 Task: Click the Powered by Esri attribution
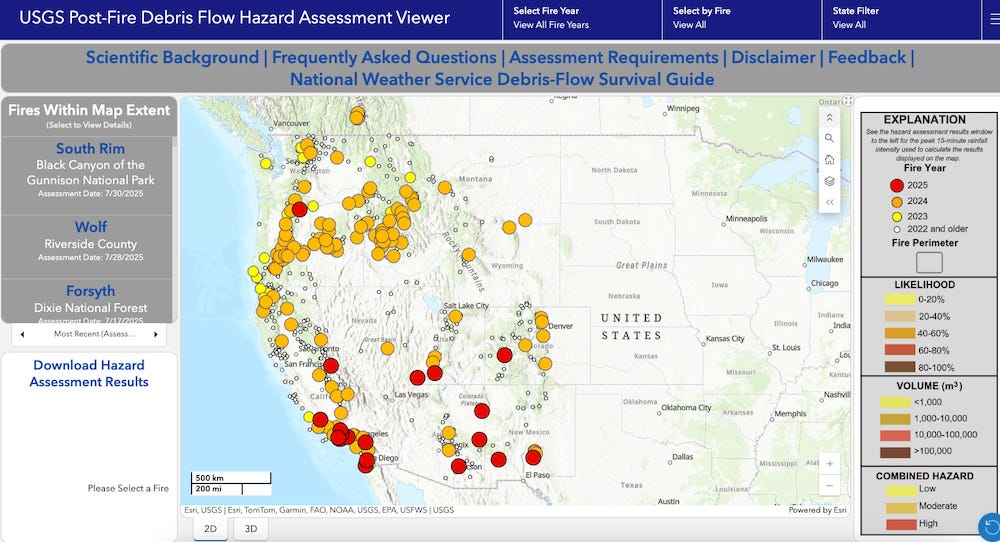point(817,510)
